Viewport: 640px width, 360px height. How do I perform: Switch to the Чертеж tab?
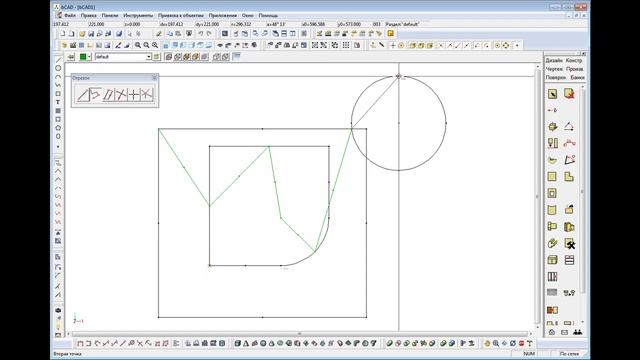554,69
